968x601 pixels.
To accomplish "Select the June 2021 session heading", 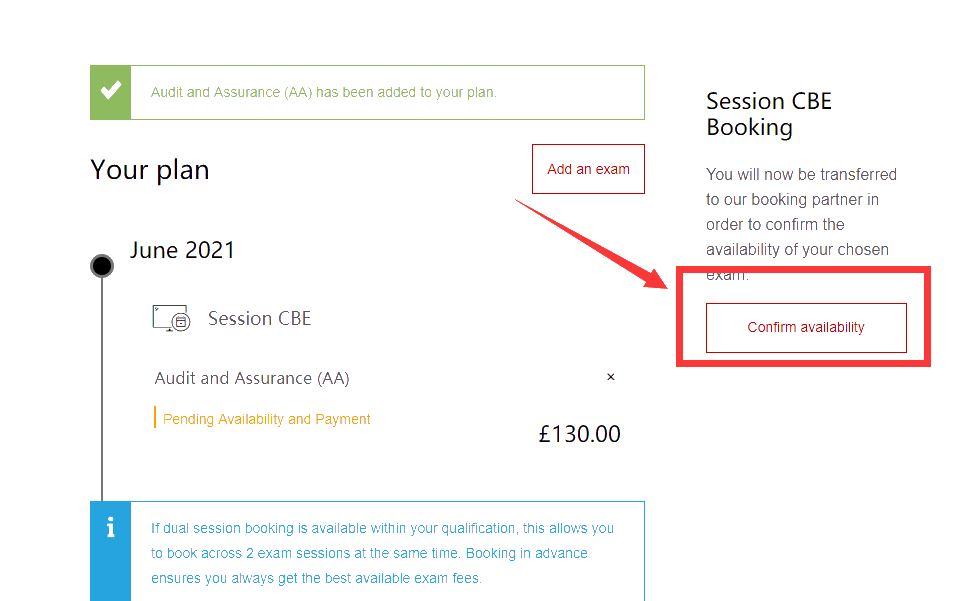I will point(182,250).
